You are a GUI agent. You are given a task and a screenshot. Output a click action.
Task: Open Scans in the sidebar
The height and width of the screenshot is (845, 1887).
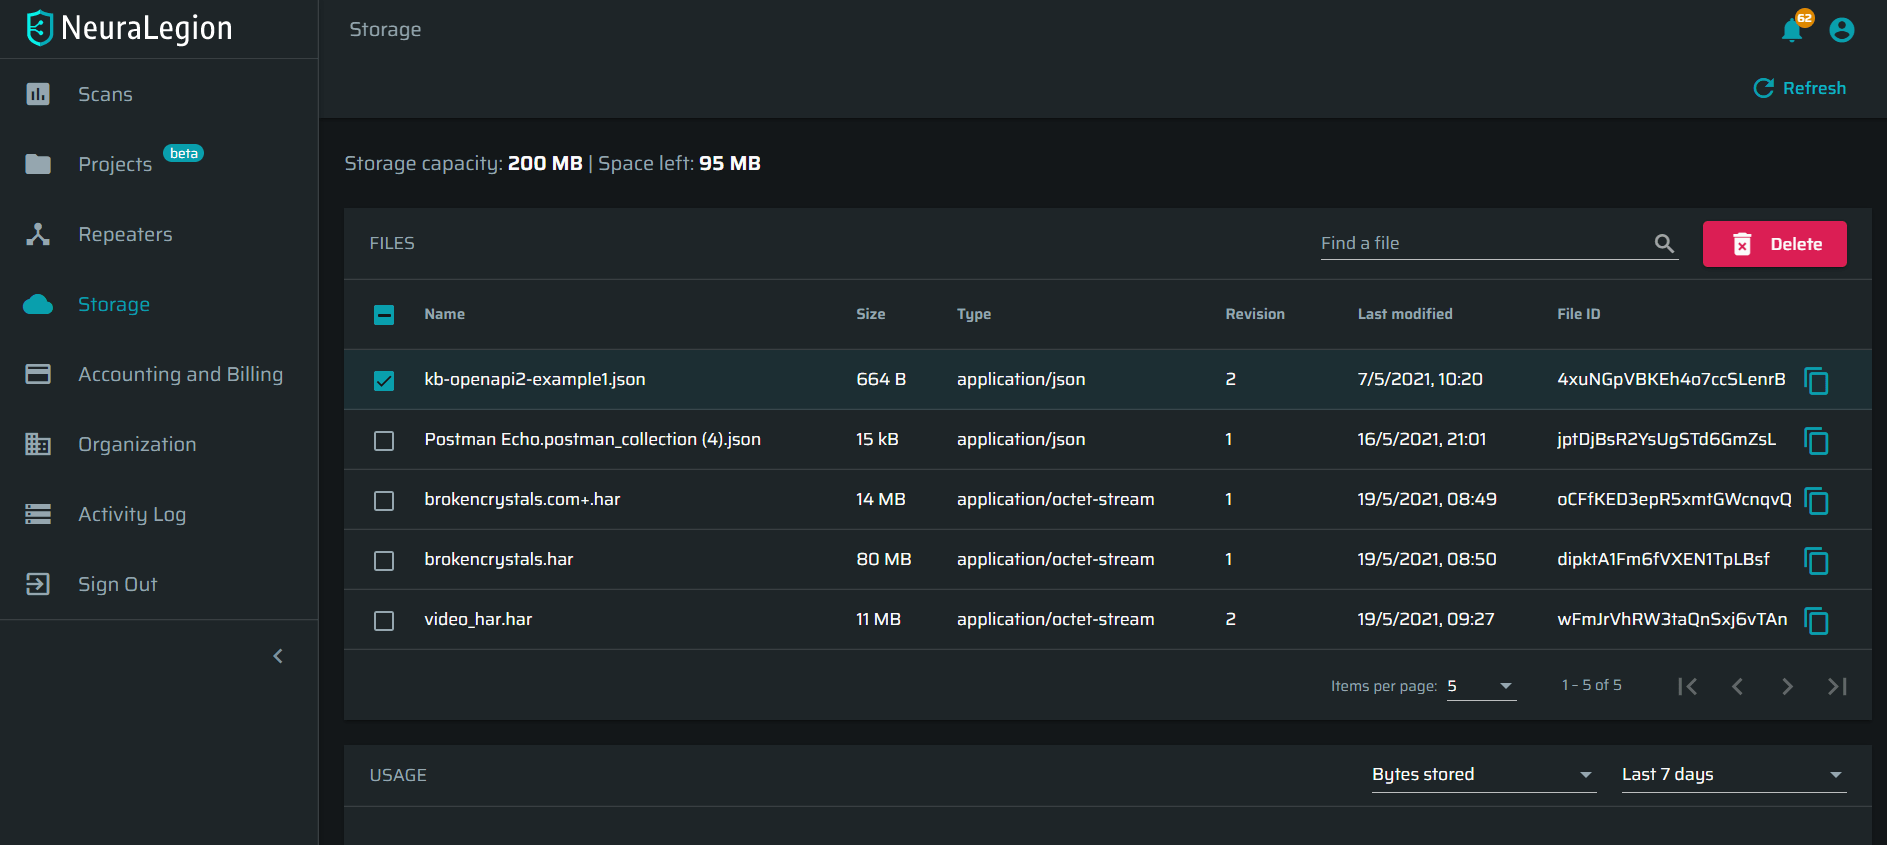click(x=105, y=94)
